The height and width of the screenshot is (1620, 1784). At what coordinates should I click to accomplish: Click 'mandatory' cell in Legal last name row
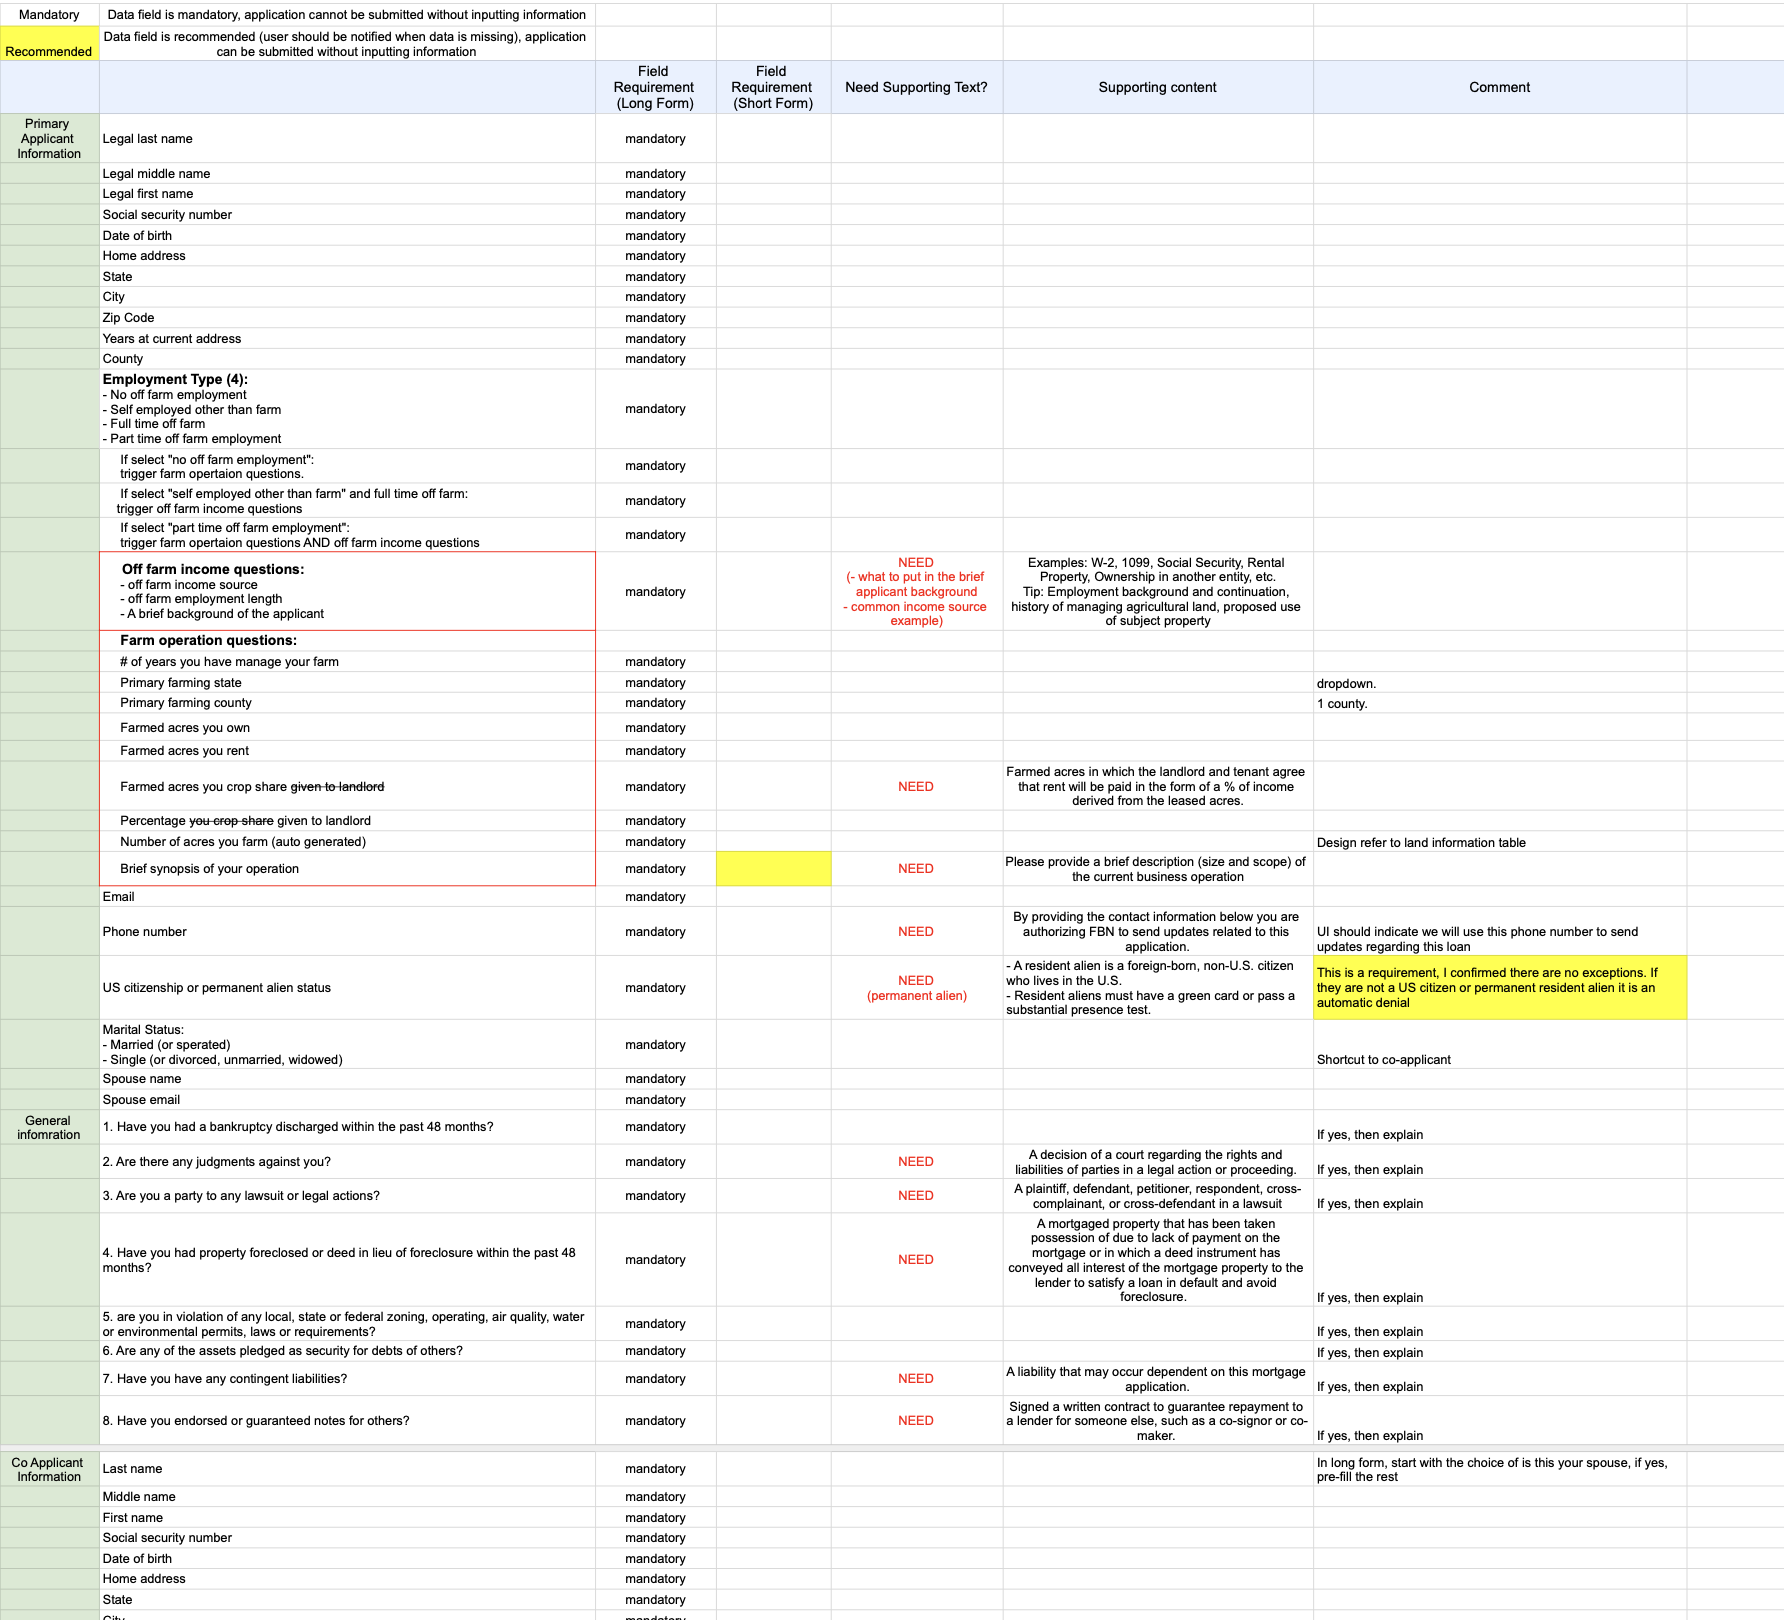click(655, 139)
